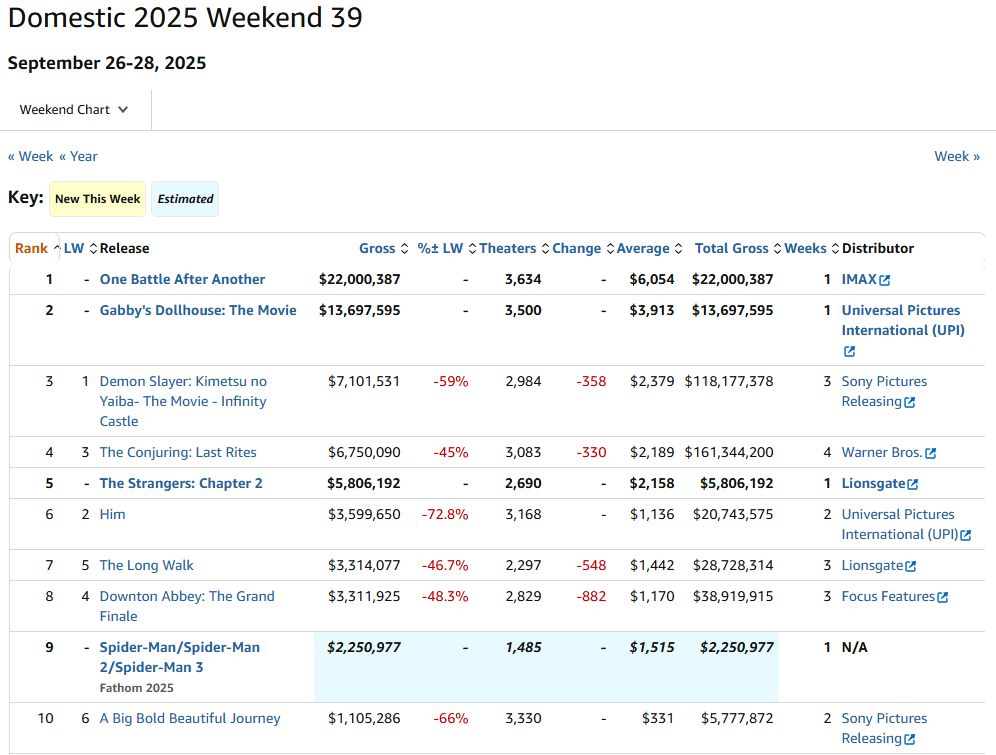Screen dimensions: 996x755
Task: Open The Long Walk release page
Action: (x=147, y=566)
